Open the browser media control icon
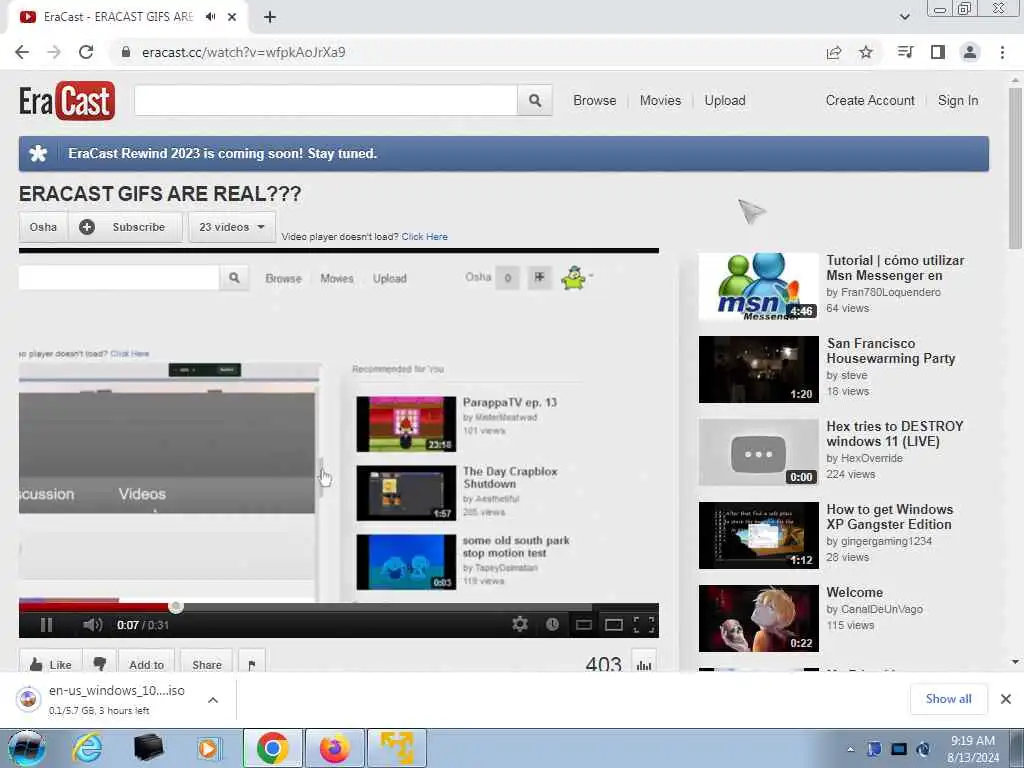The height and width of the screenshot is (768, 1024). pyautogui.click(x=905, y=52)
